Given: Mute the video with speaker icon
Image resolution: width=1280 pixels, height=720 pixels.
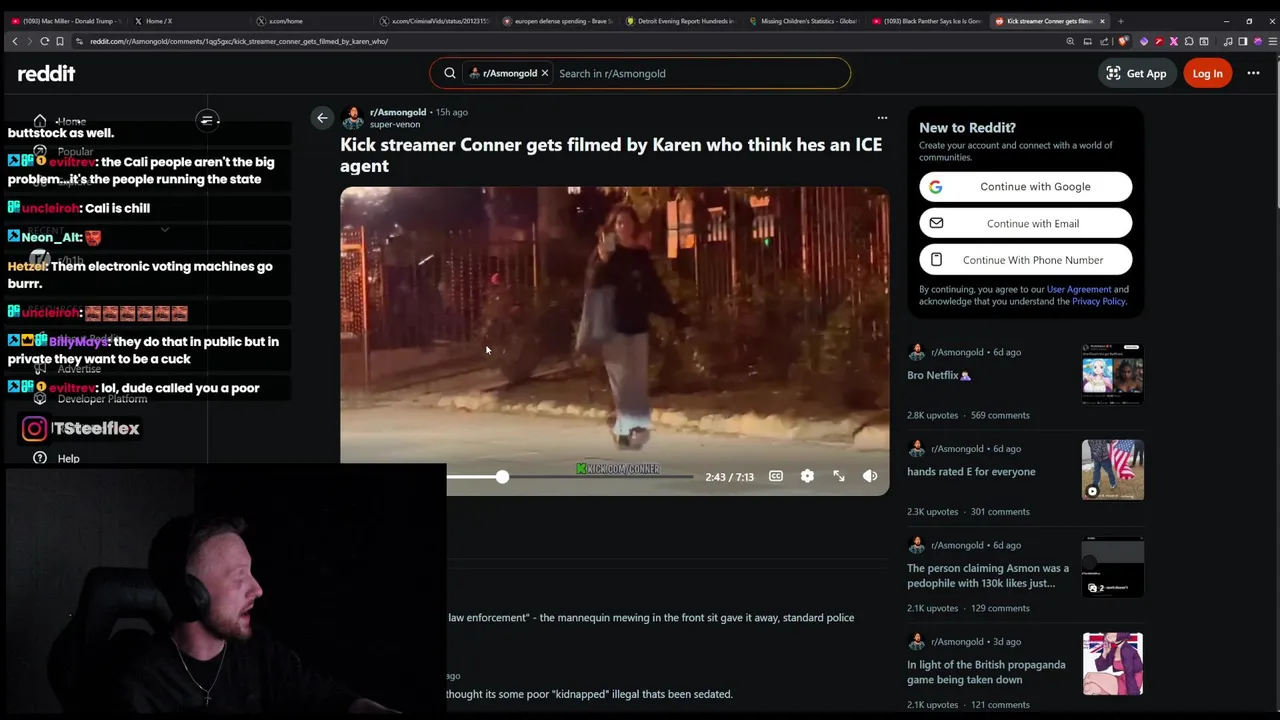Looking at the screenshot, I should 870,476.
